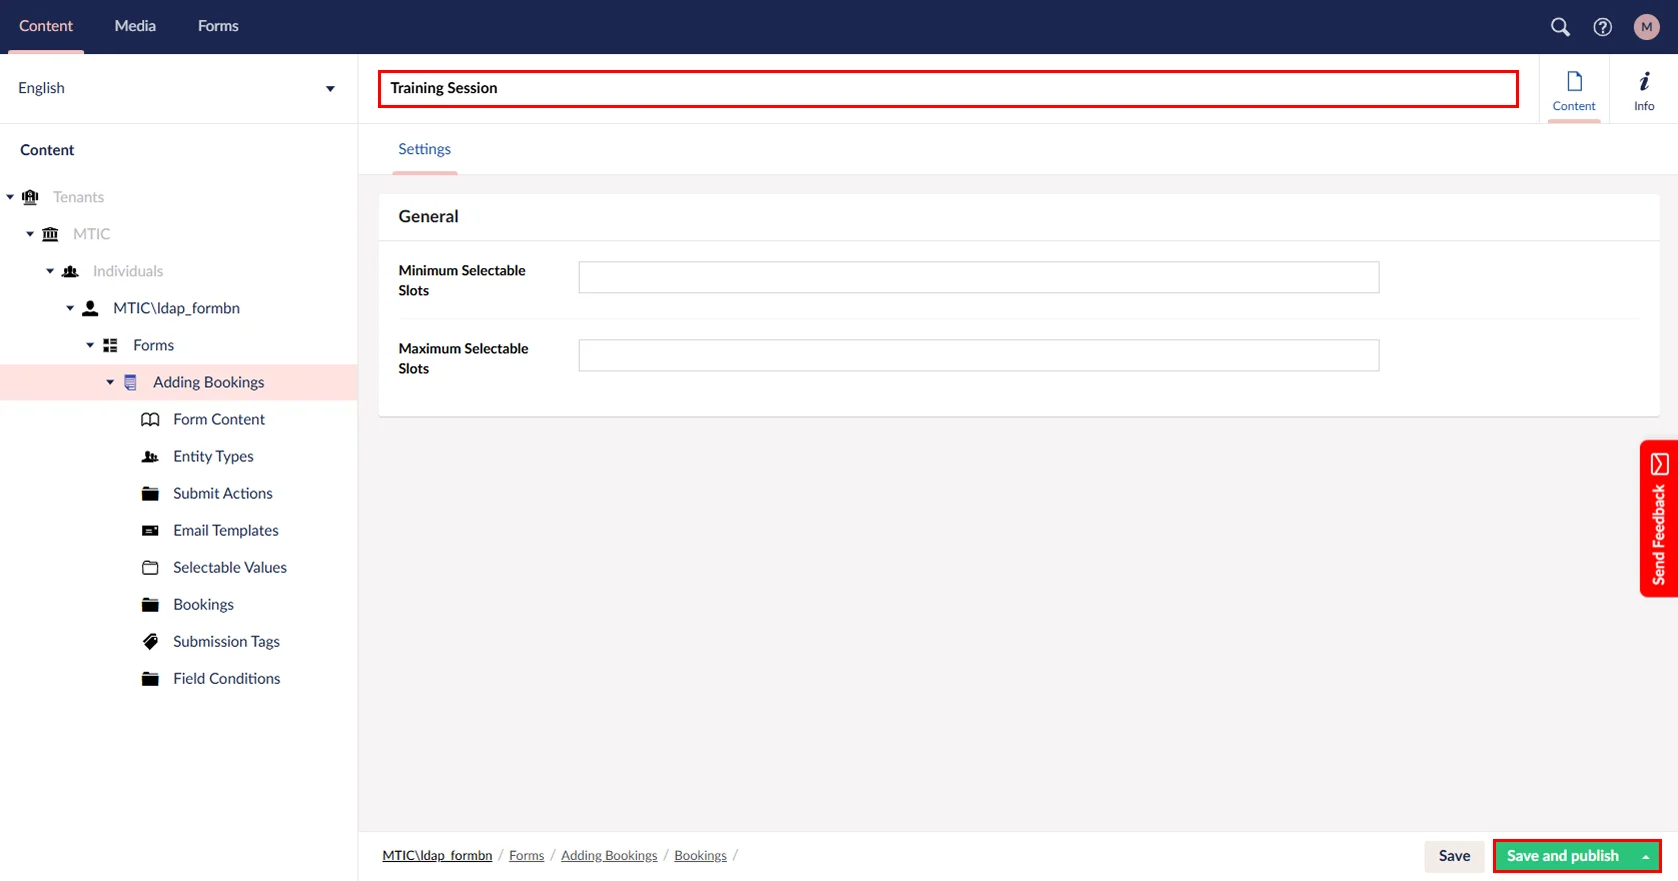The image size is (1678, 881).
Task: Follow the Bookings breadcrumb link
Action: point(700,856)
